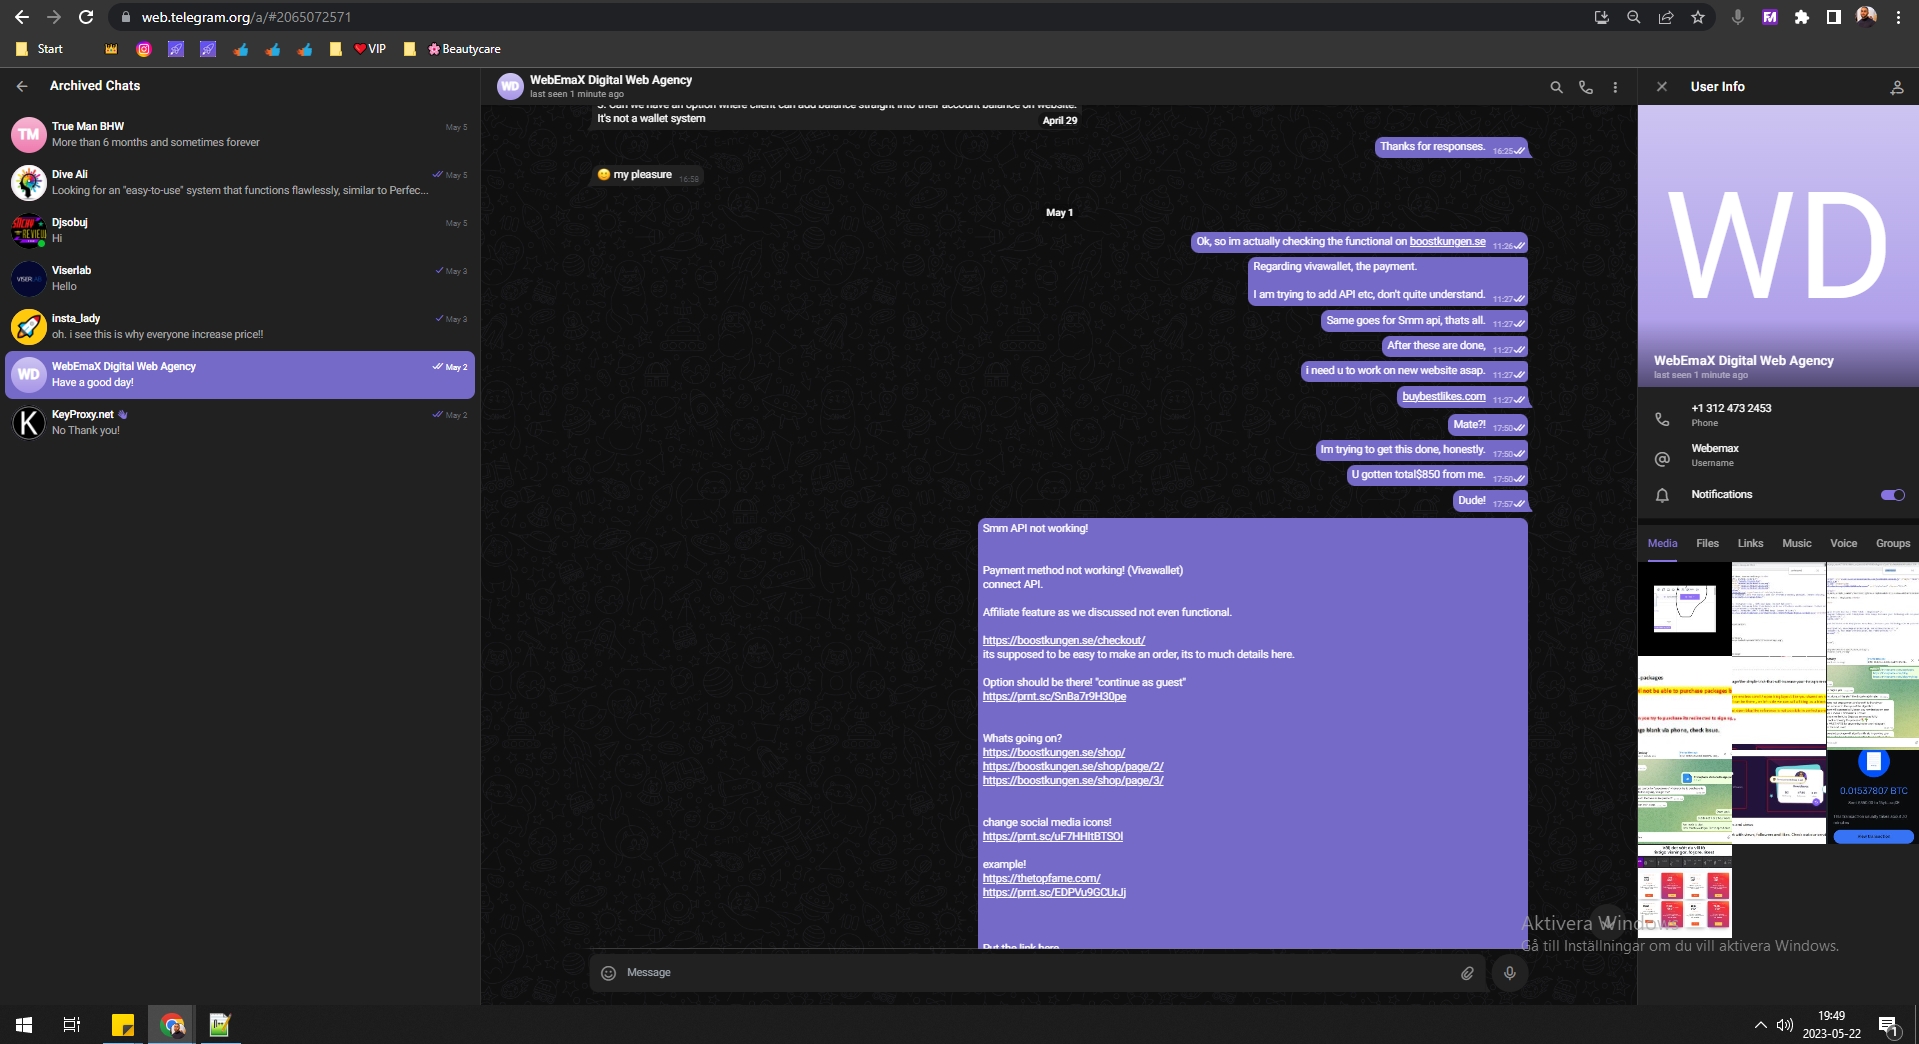The image size is (1919, 1044).
Task: Click the browser address bar
Action: (850, 17)
